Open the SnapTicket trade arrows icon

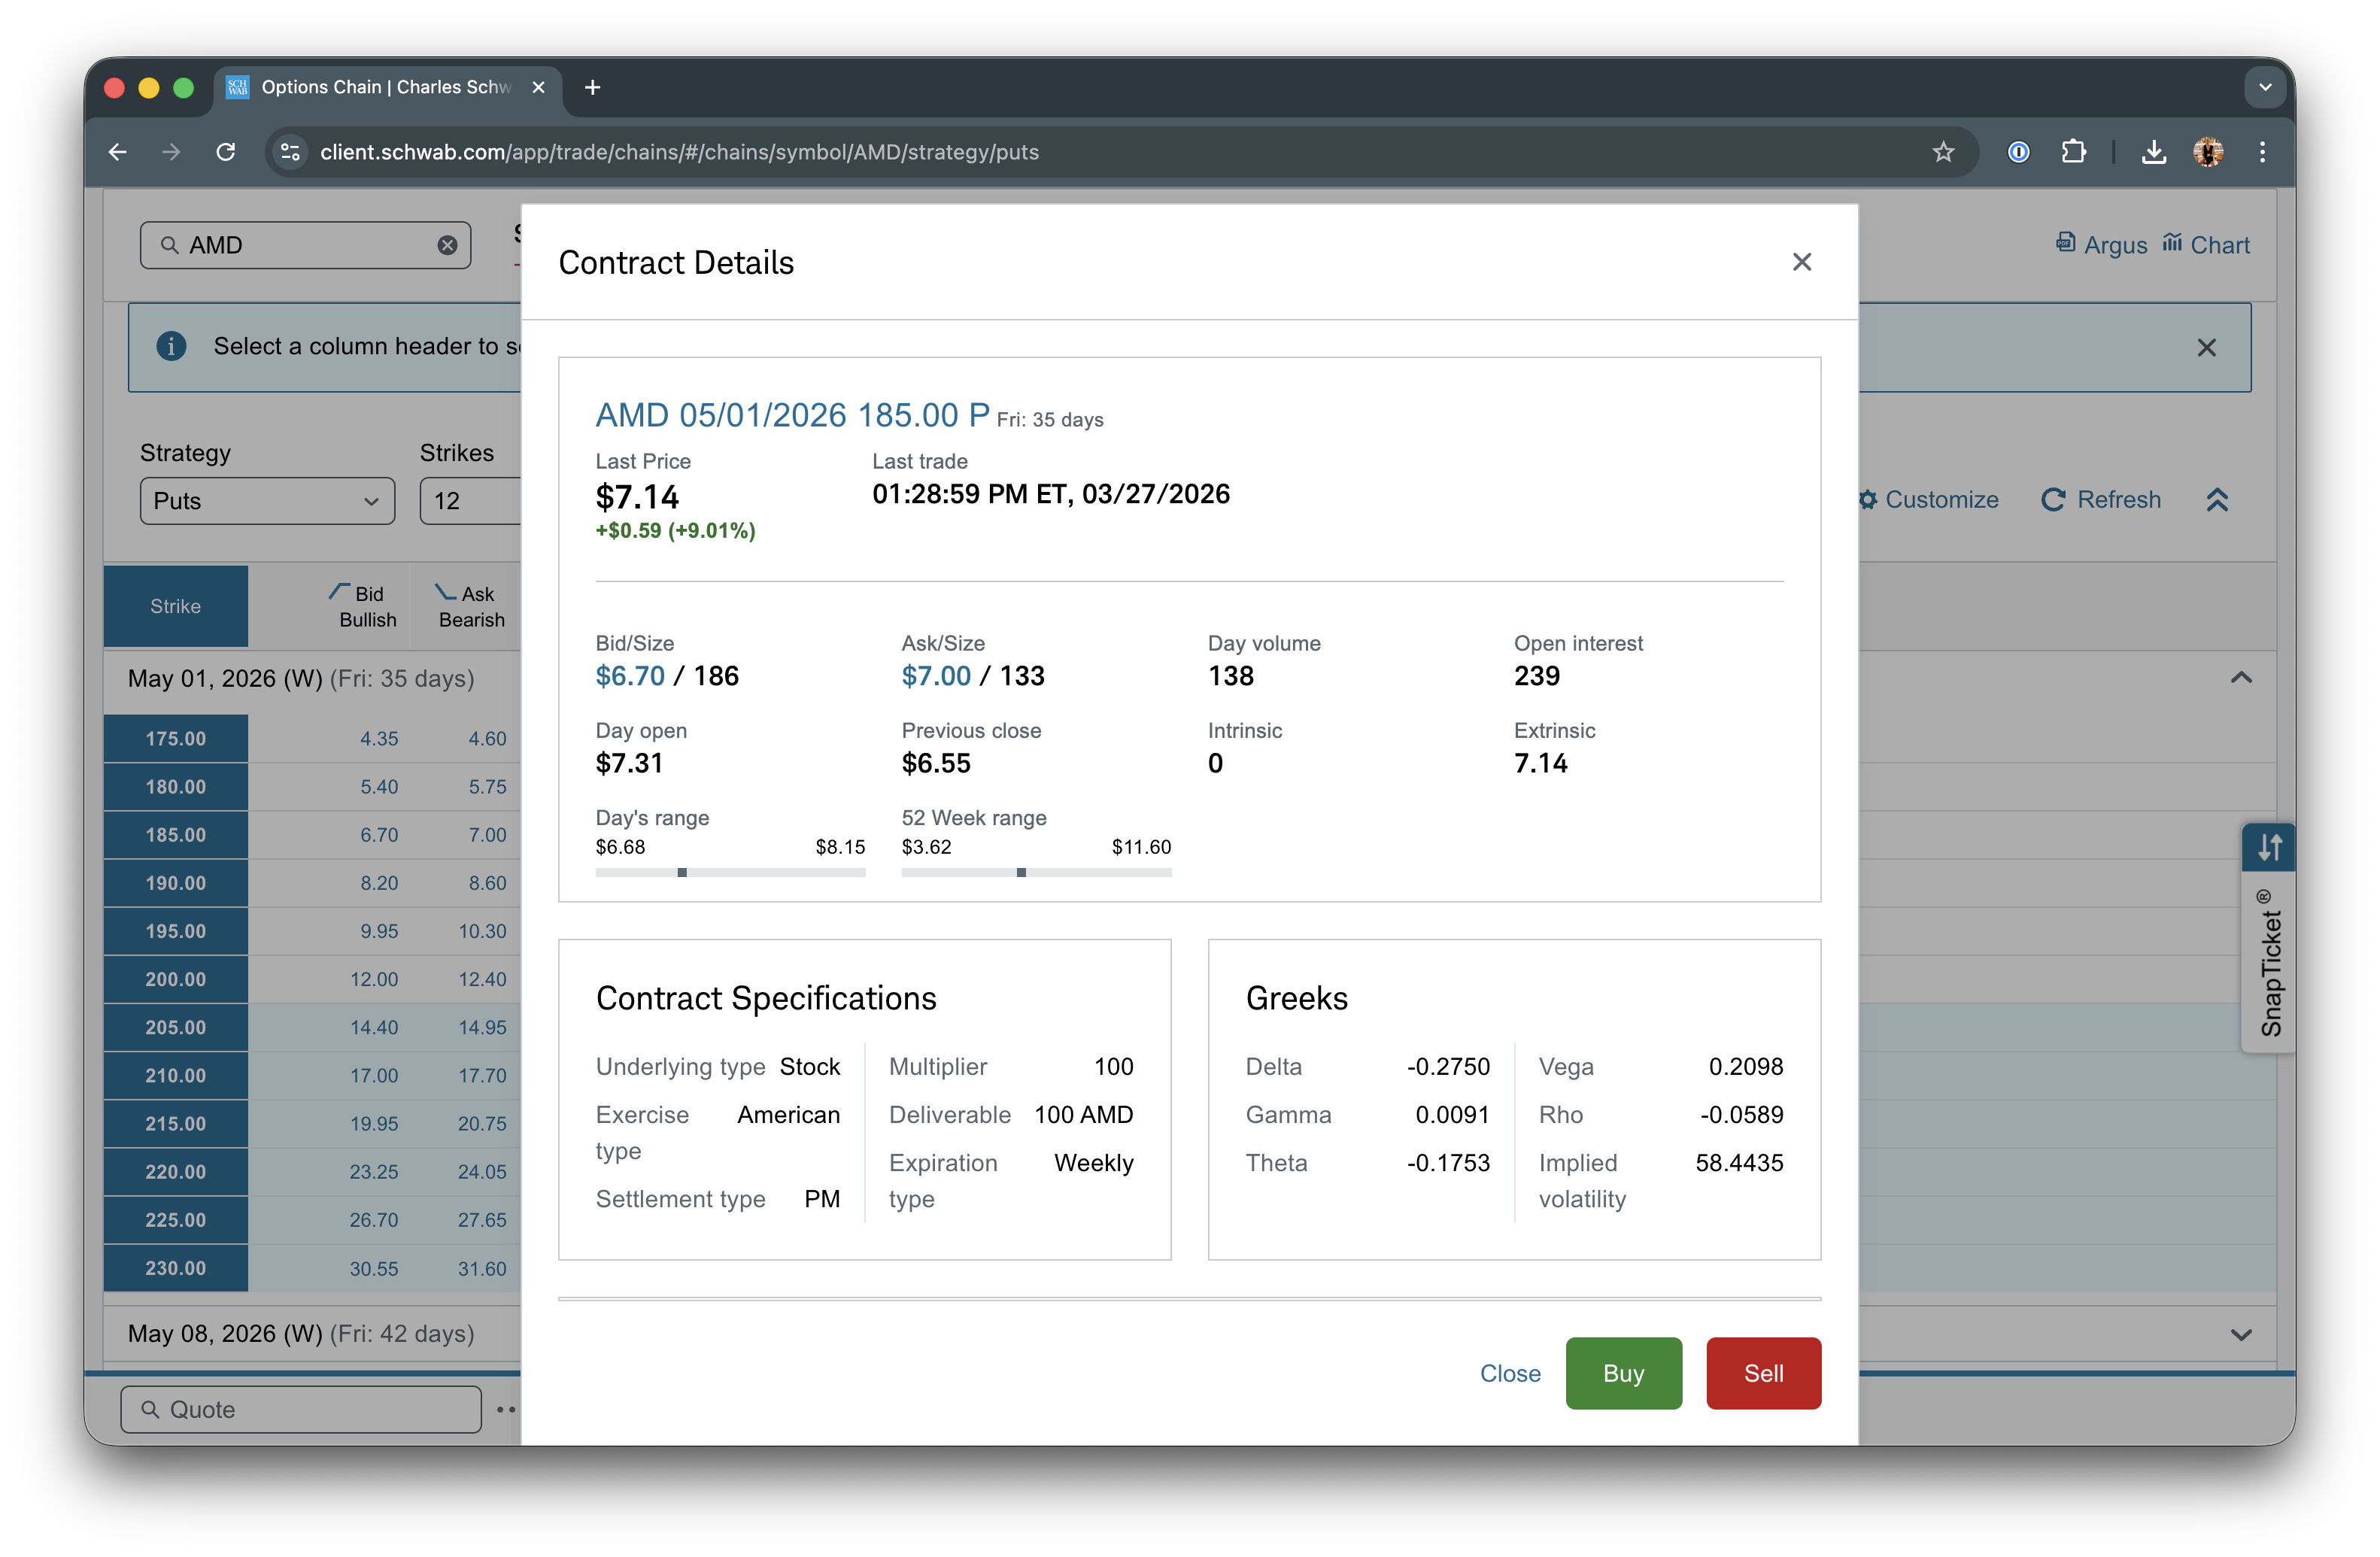coord(2269,847)
